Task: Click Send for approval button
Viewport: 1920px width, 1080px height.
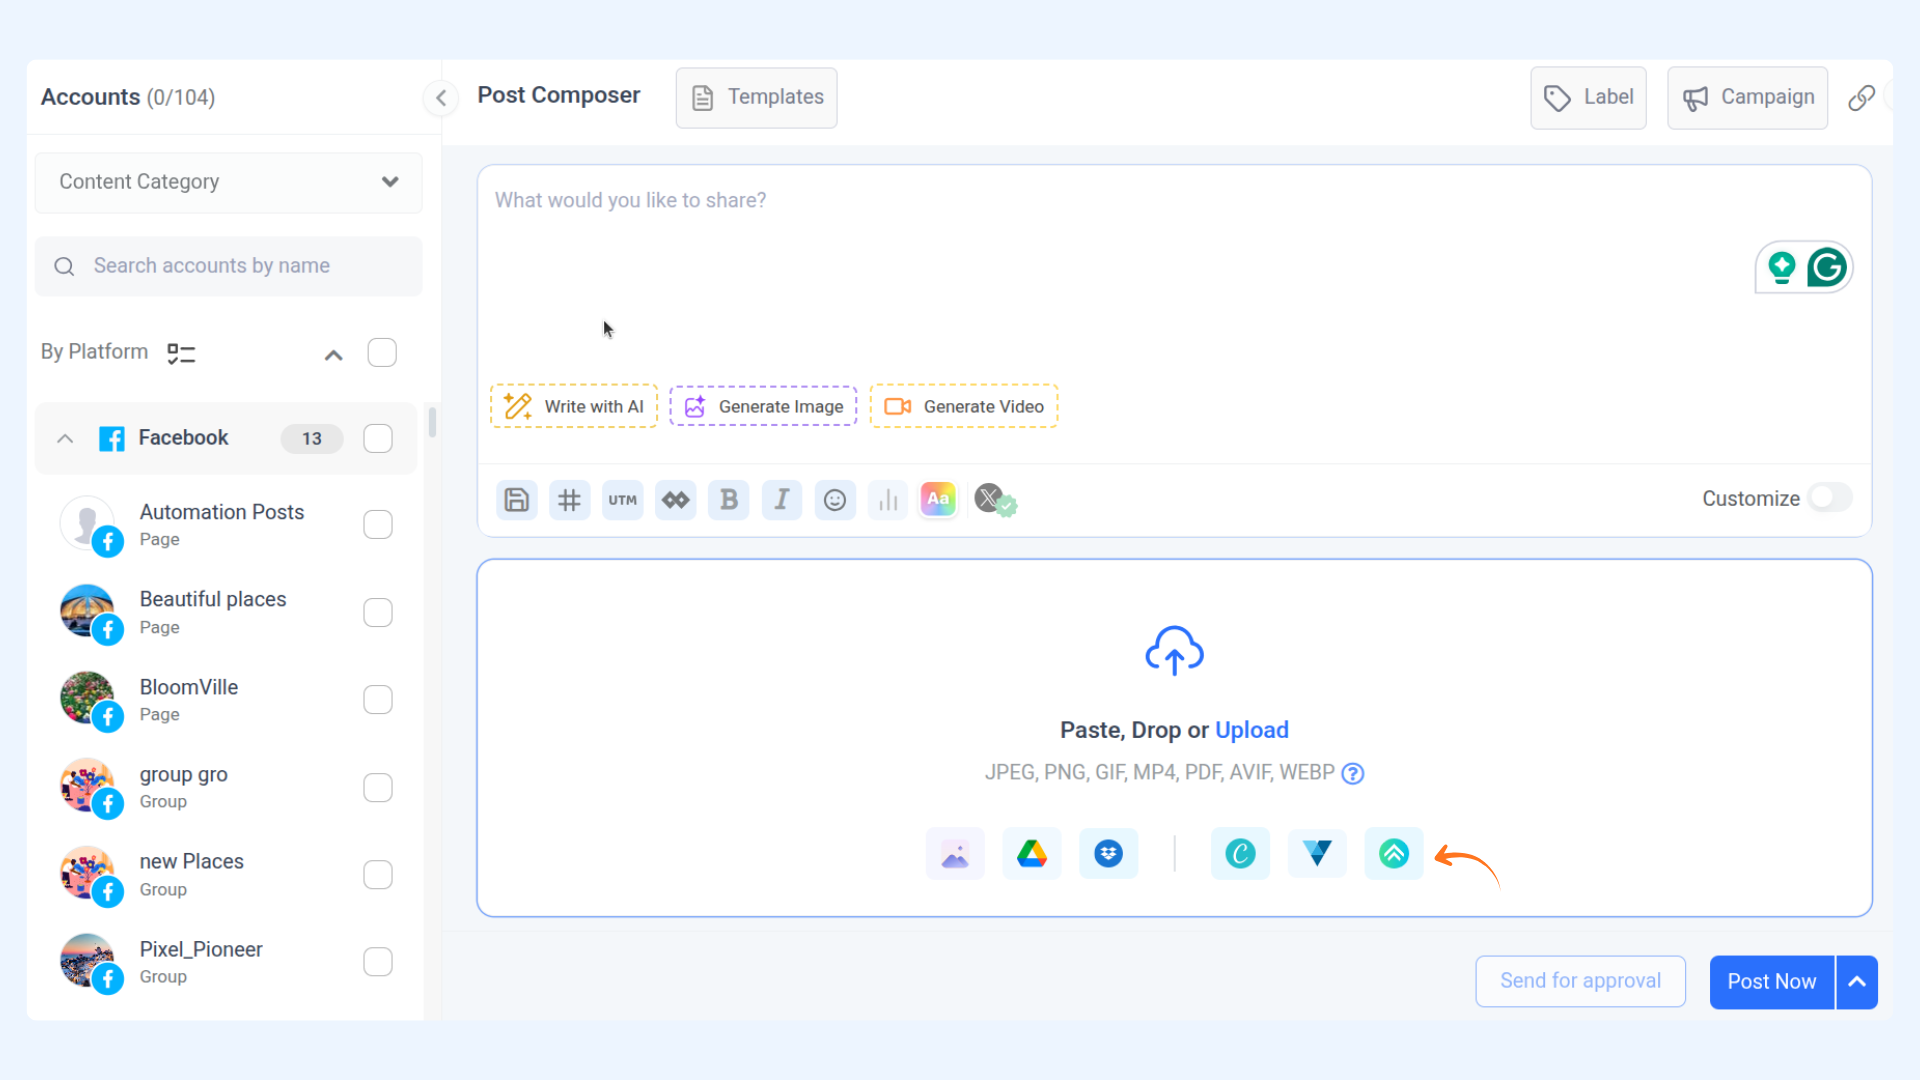Action: 1580,981
